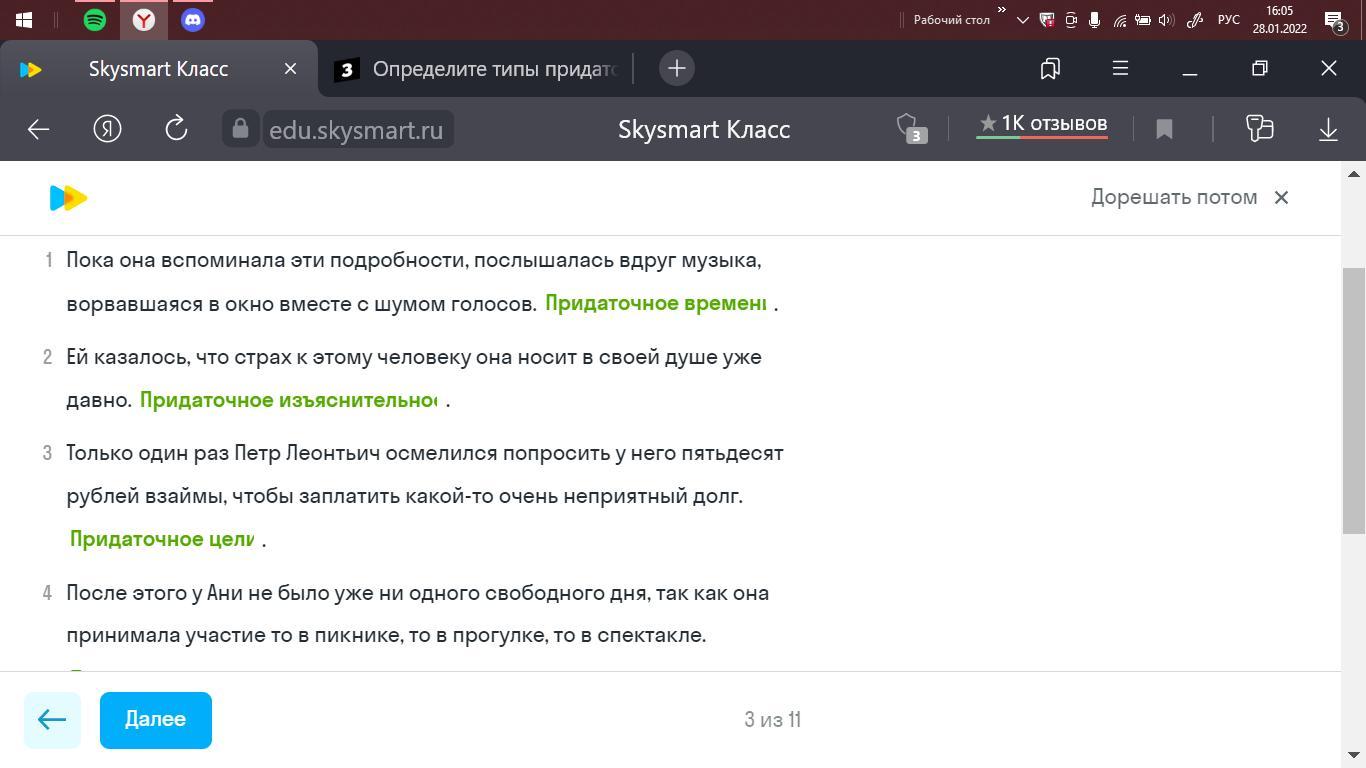Open the "Придаточное цели" answer dropdown
The width and height of the screenshot is (1366, 768).
(162, 539)
